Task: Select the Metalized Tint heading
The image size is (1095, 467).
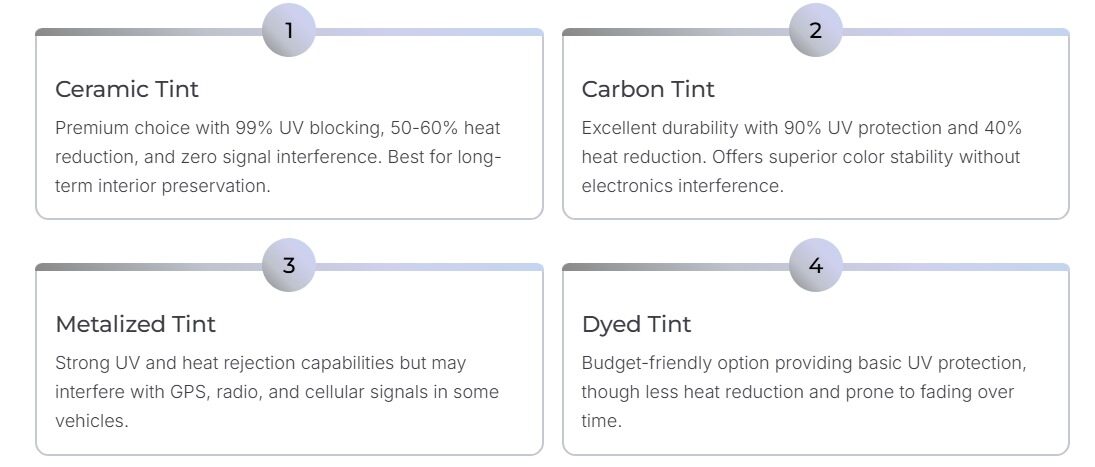Action: pos(135,324)
